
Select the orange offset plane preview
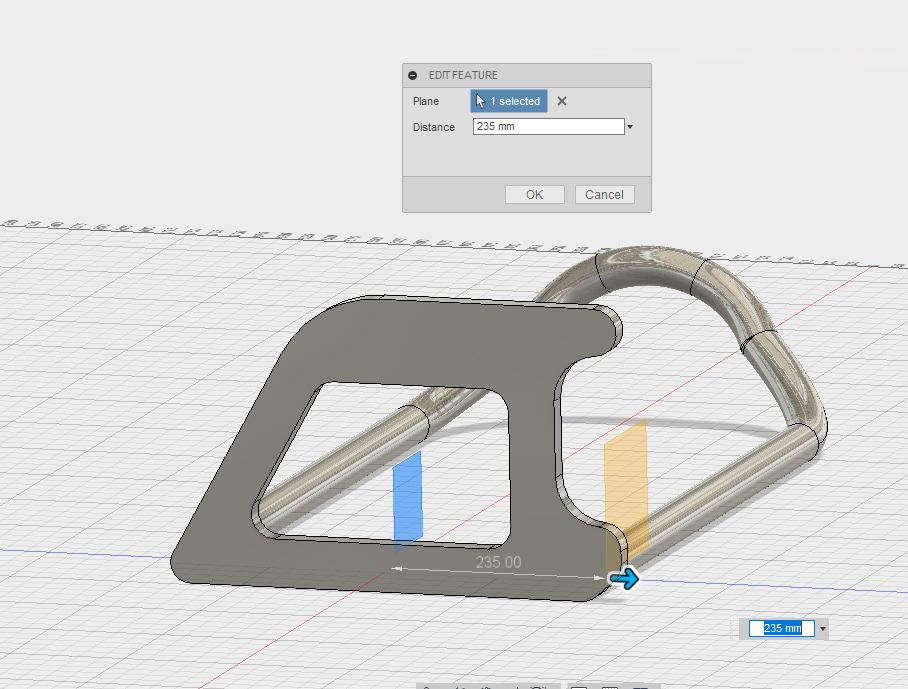click(x=628, y=478)
